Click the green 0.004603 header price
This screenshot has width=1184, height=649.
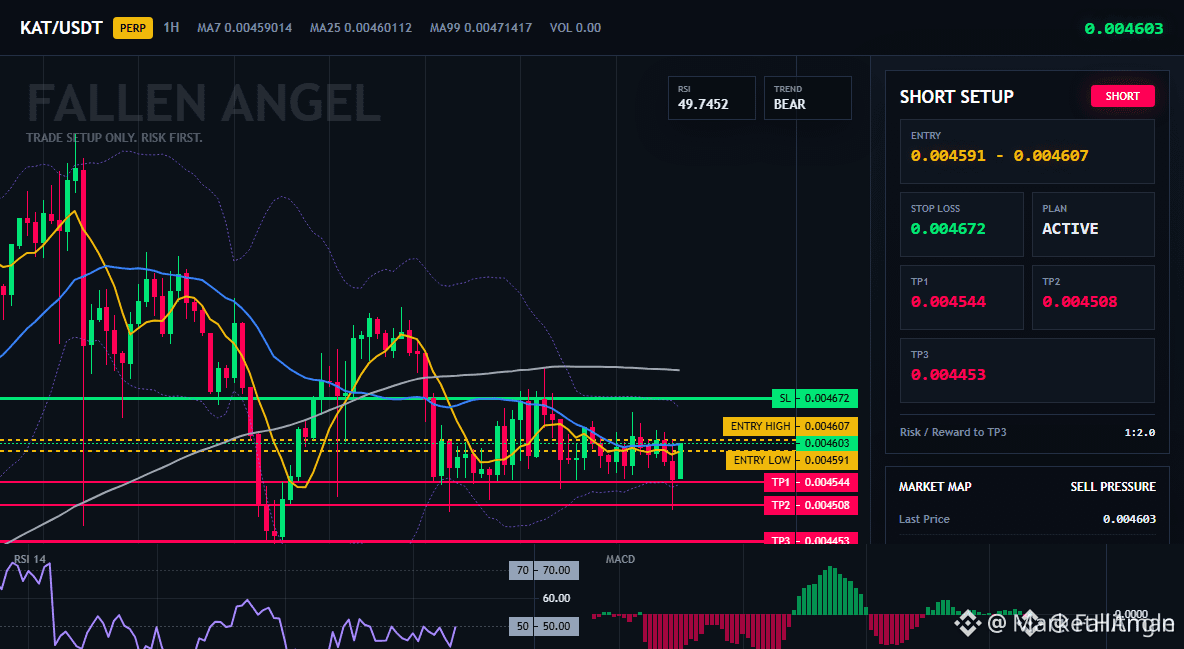(x=1124, y=29)
